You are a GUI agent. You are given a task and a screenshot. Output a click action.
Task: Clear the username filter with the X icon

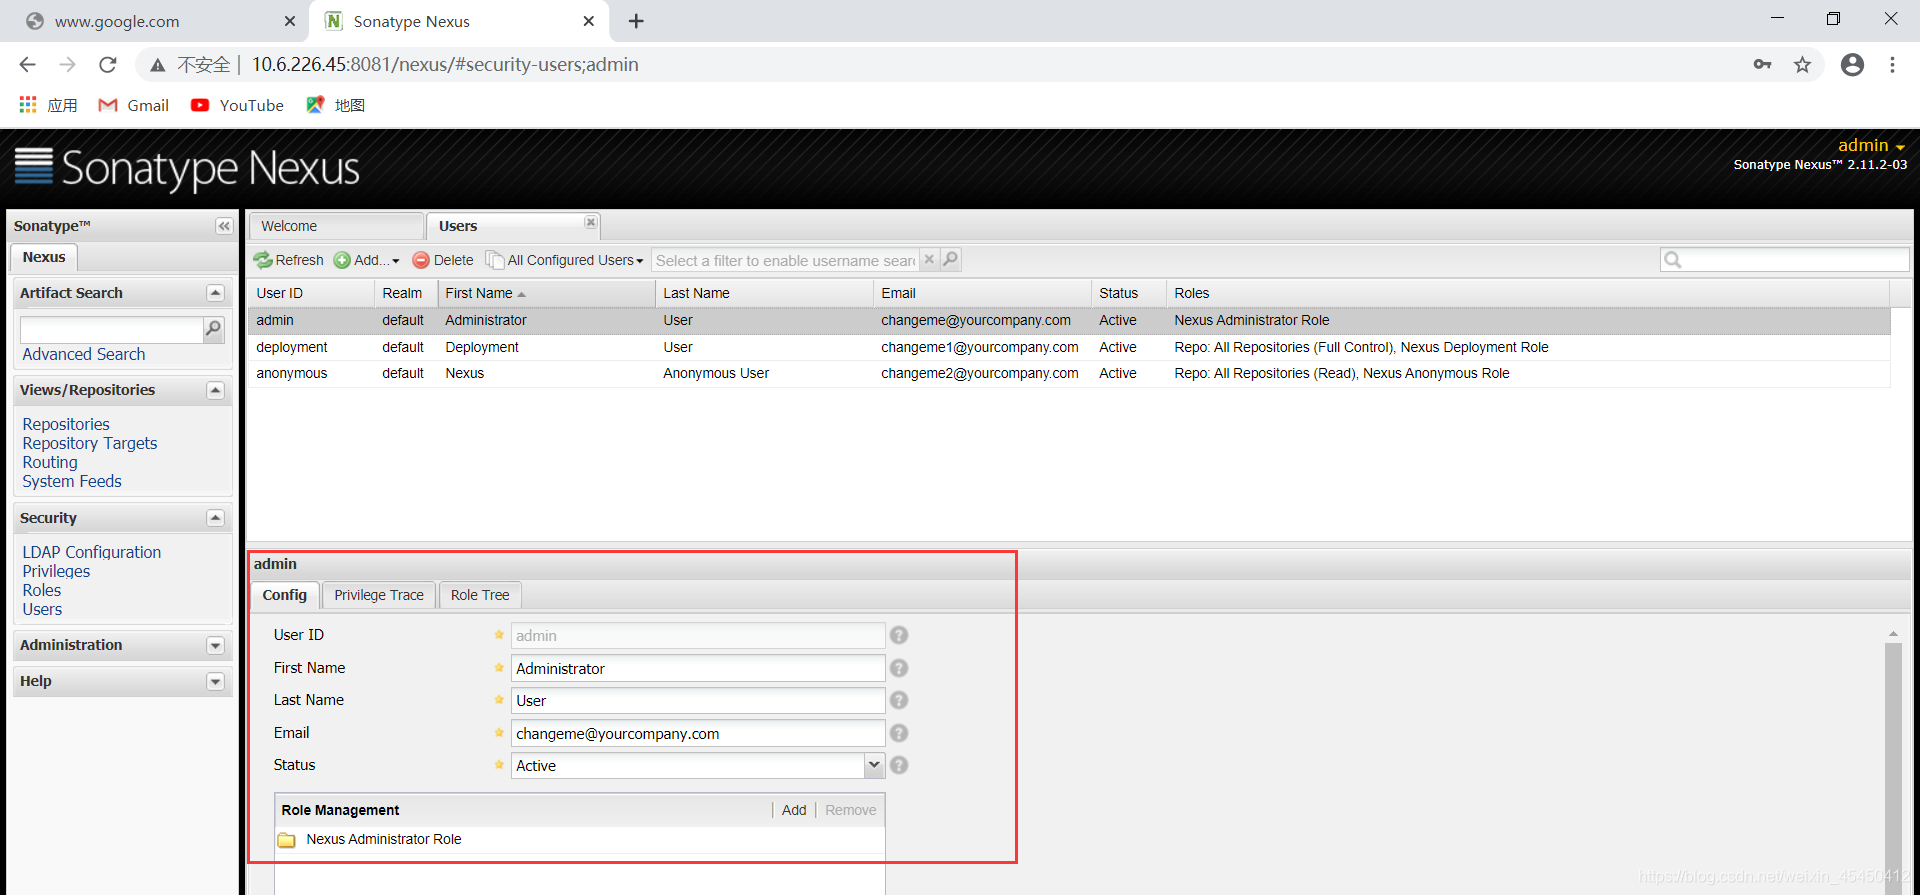[x=929, y=259]
